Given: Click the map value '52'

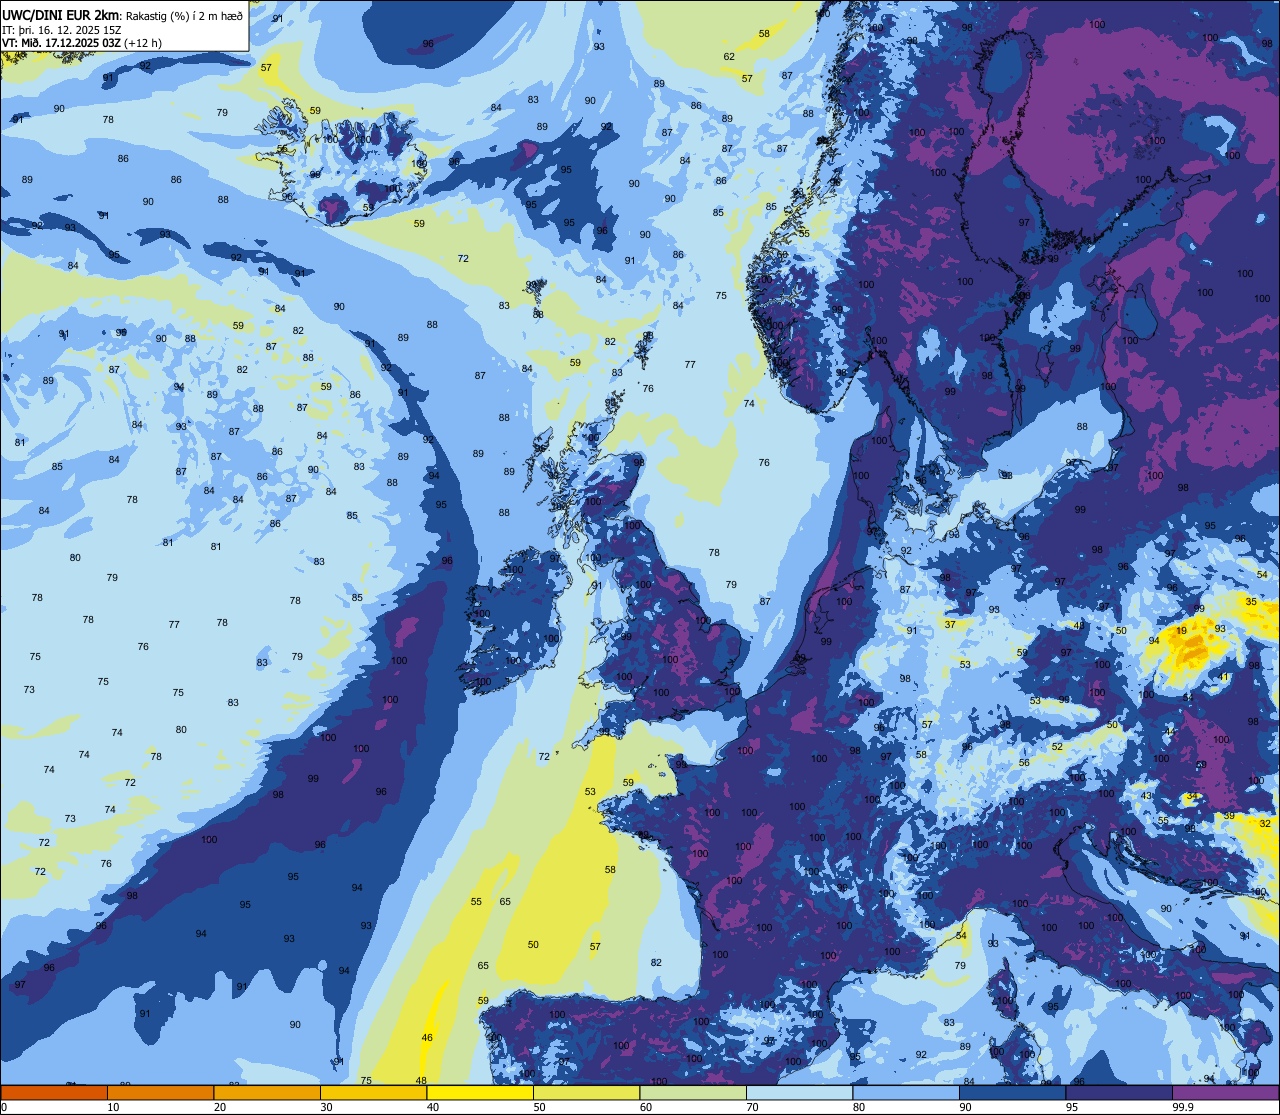Looking at the screenshot, I should (x=1057, y=747).
